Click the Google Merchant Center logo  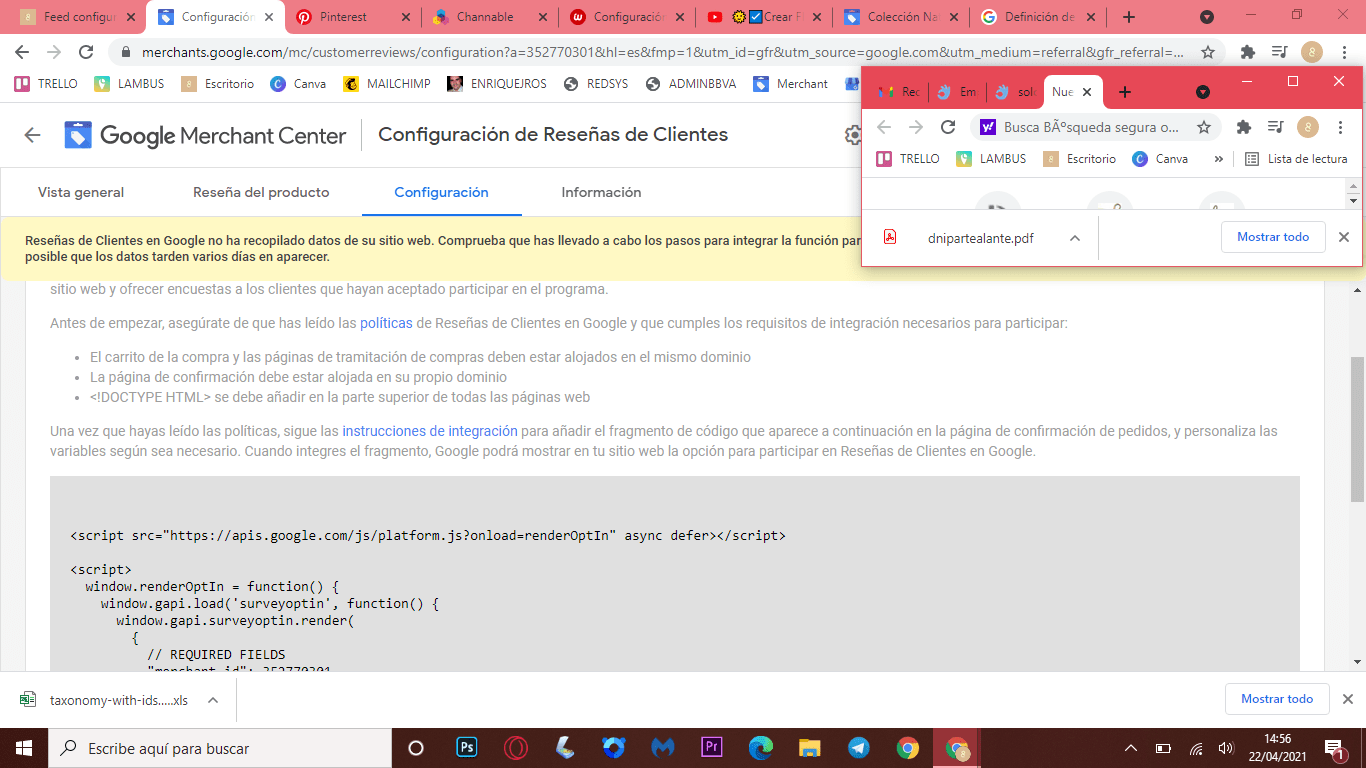[205, 135]
